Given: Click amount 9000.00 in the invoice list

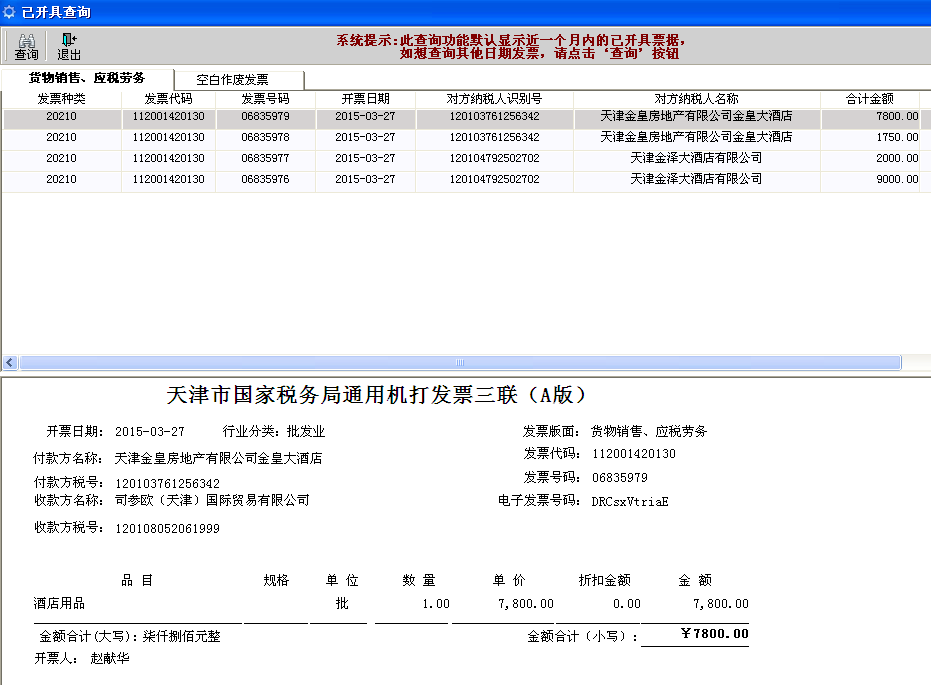Looking at the screenshot, I should (x=897, y=179).
